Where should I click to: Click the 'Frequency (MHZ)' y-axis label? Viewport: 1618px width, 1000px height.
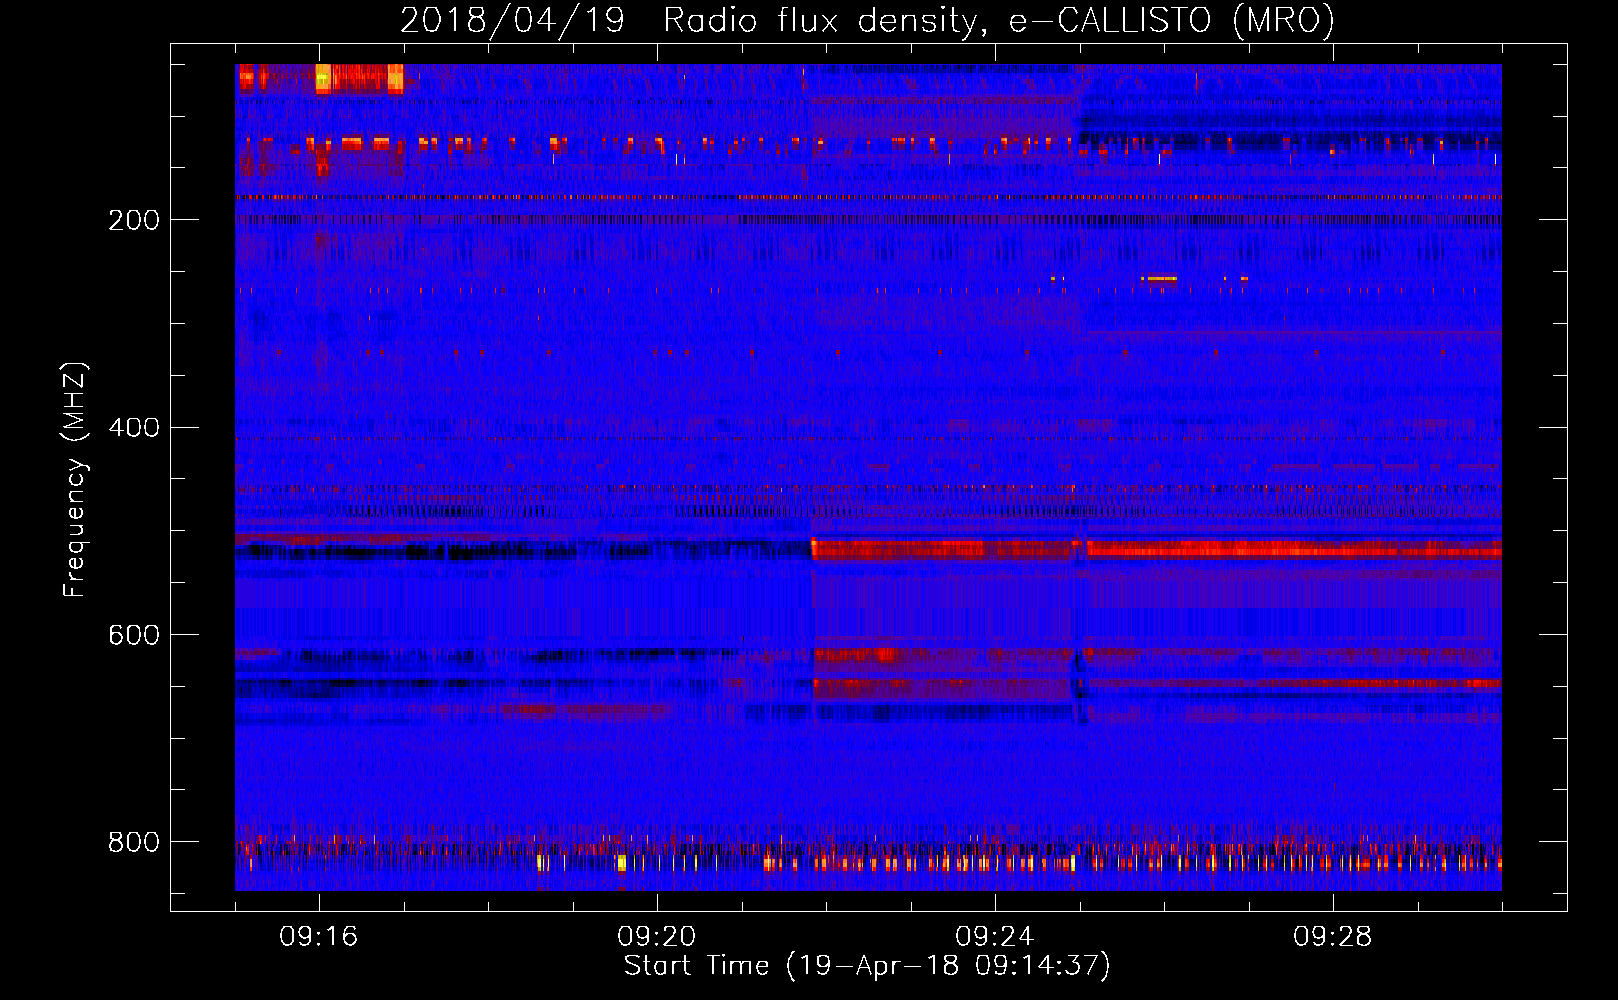point(75,479)
